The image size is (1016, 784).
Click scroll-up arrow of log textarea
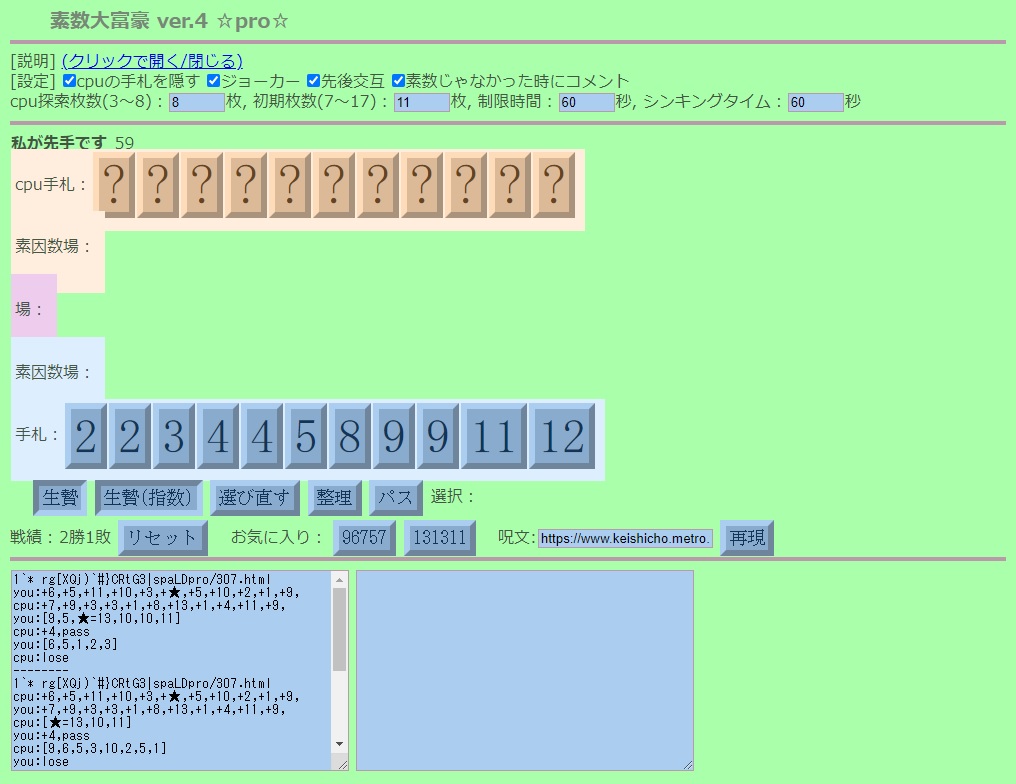coord(340,580)
